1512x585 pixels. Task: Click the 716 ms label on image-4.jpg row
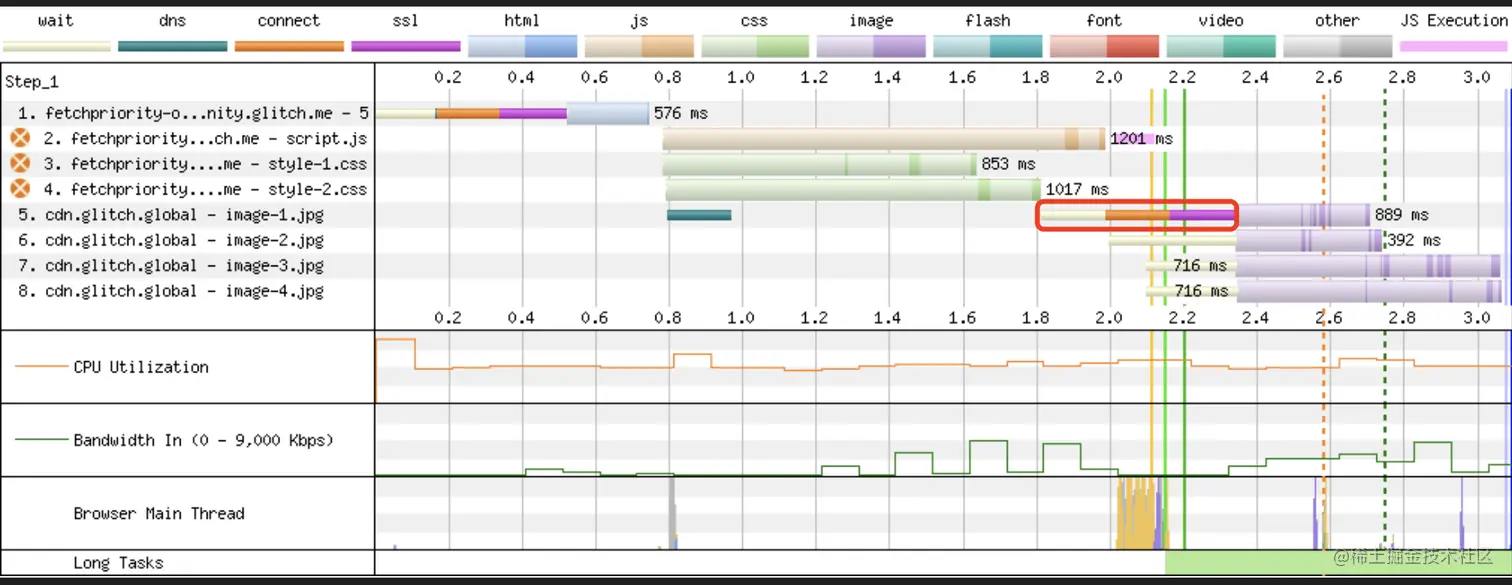coord(1200,291)
